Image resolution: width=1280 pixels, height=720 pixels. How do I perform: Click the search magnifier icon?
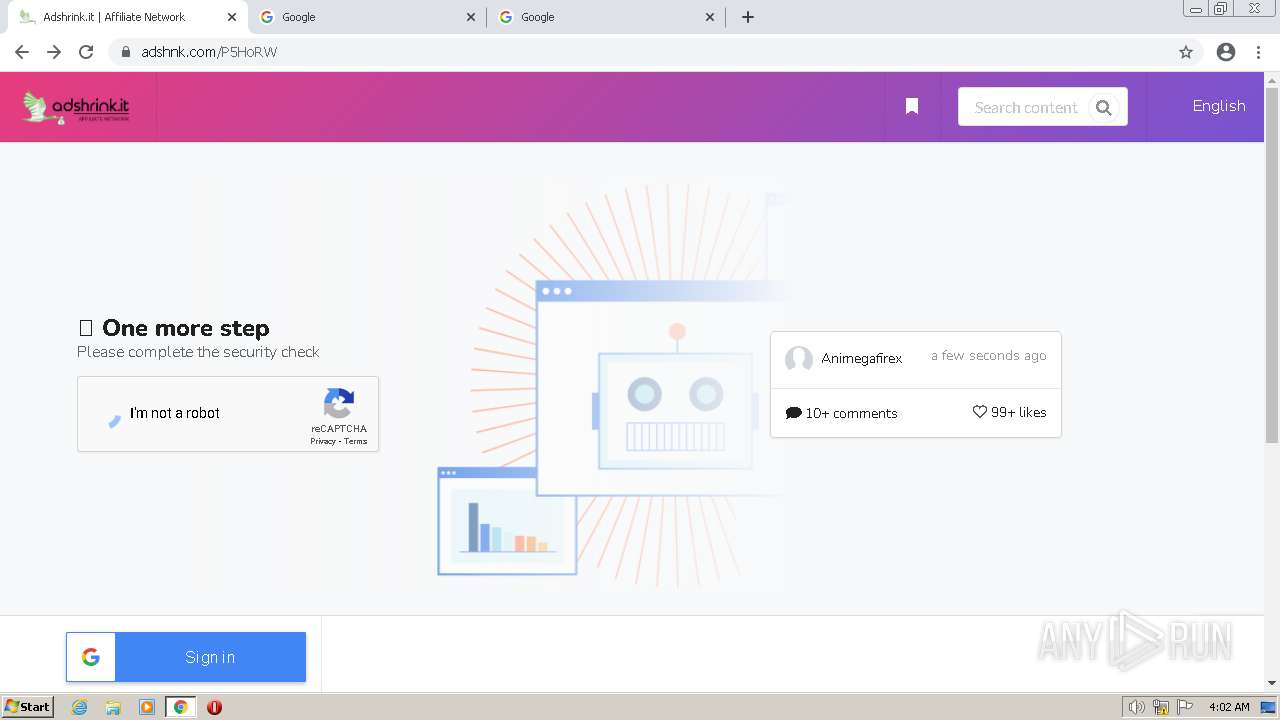click(1104, 108)
